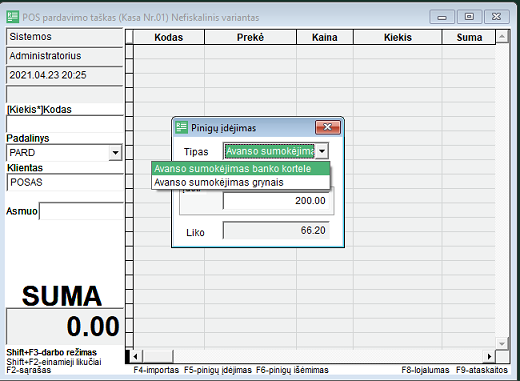Click the Prekė column header

tap(250, 37)
